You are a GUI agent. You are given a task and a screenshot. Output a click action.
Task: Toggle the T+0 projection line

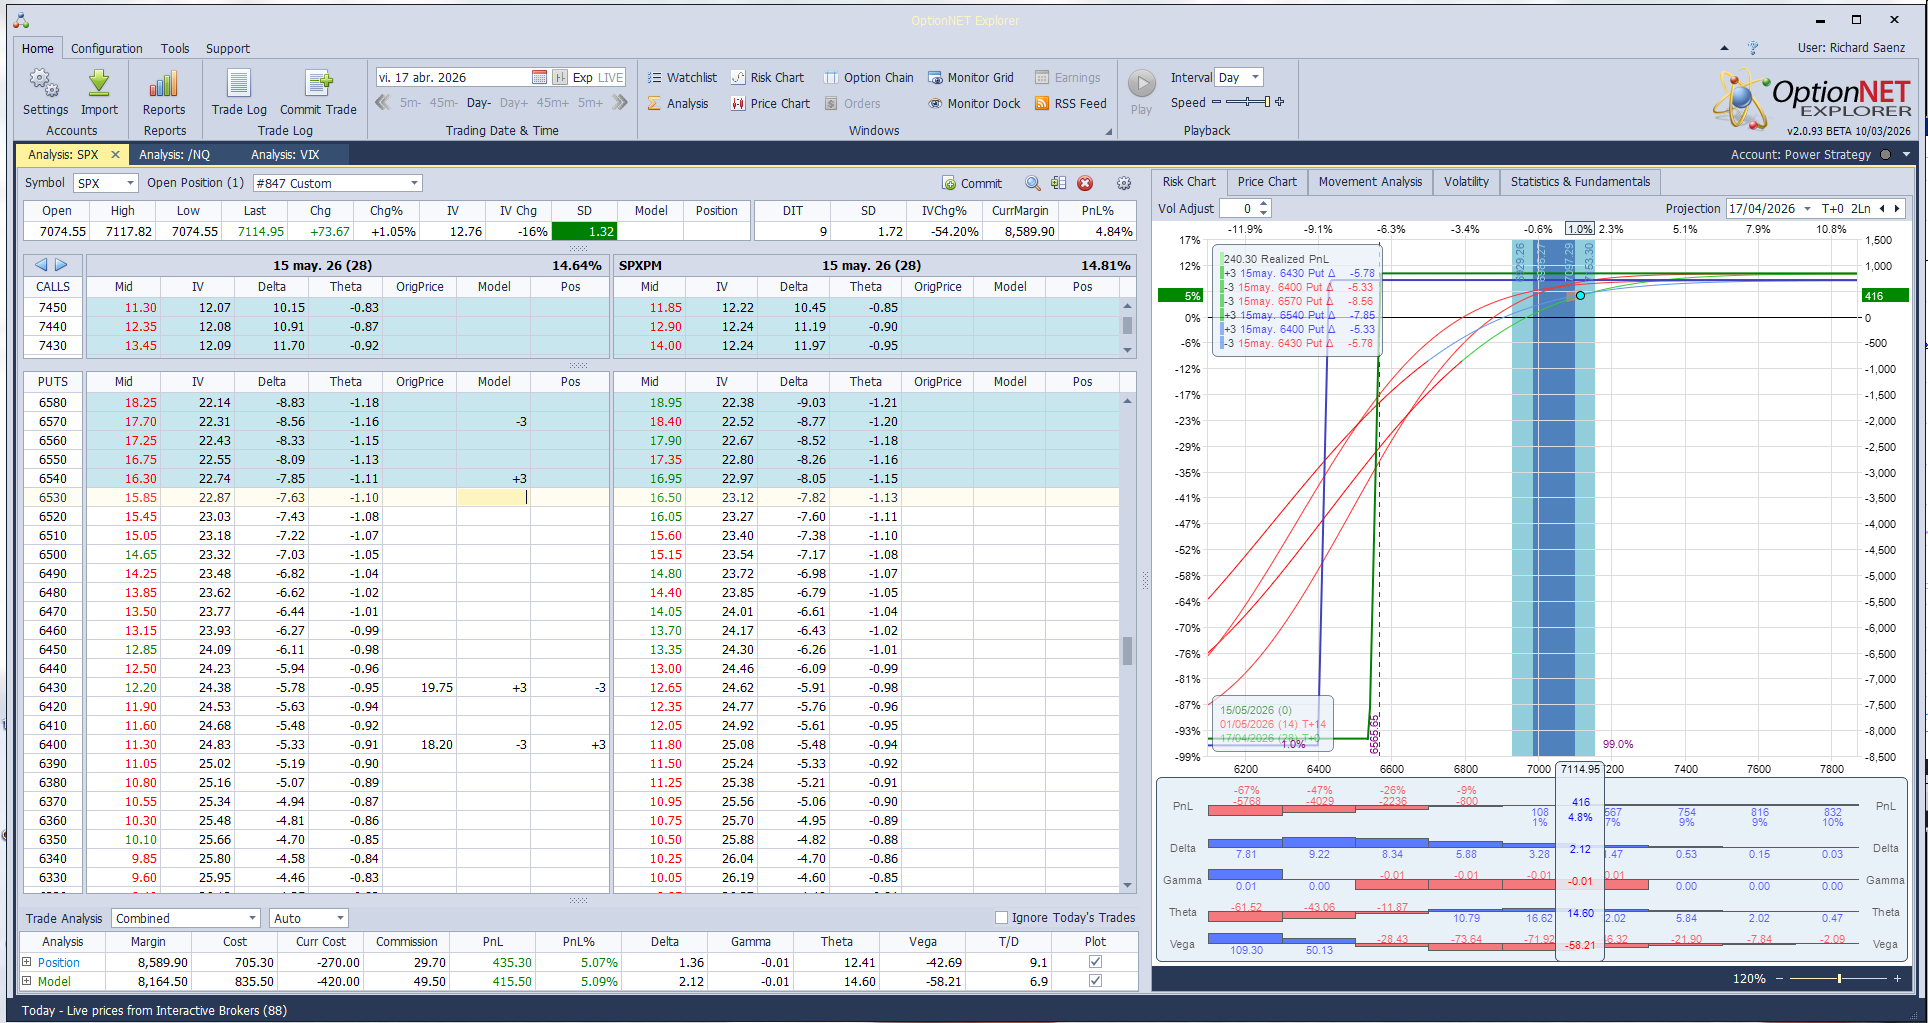(1832, 208)
